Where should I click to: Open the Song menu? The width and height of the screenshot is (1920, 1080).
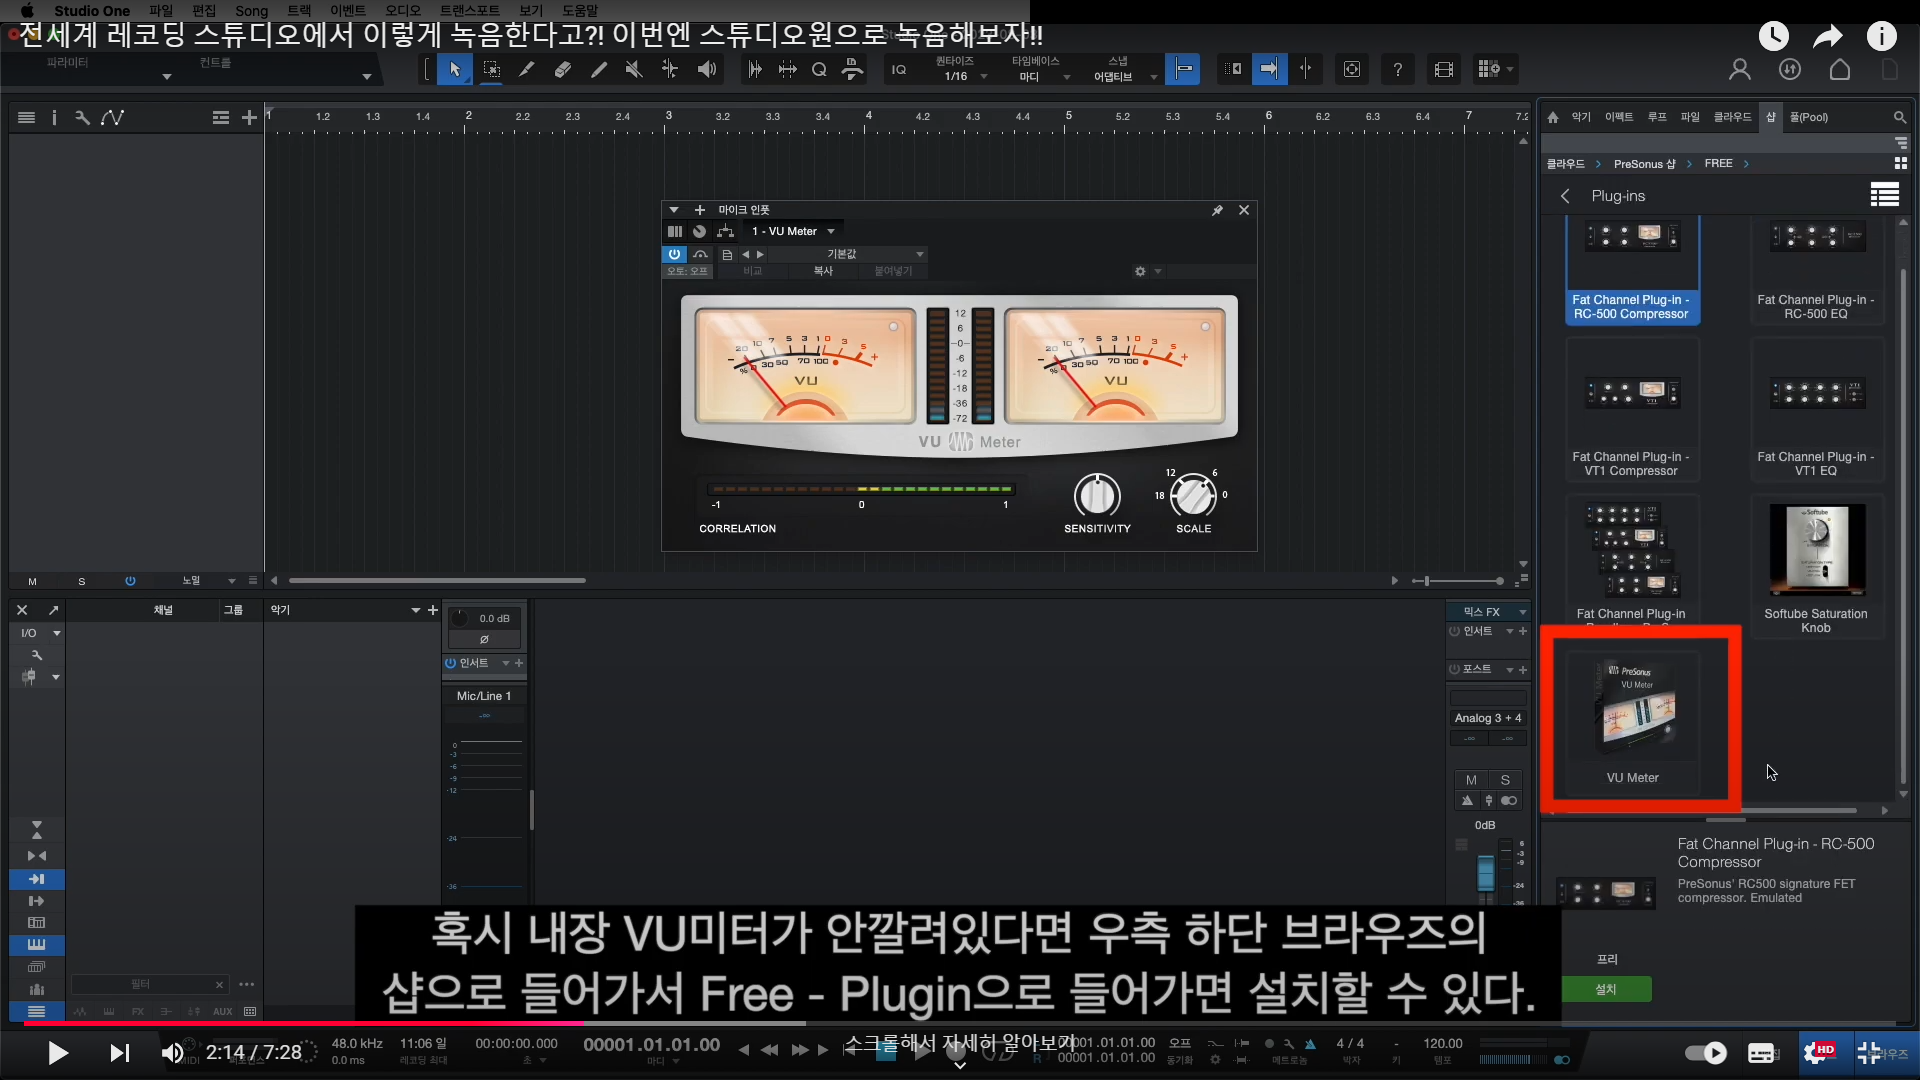tap(252, 11)
